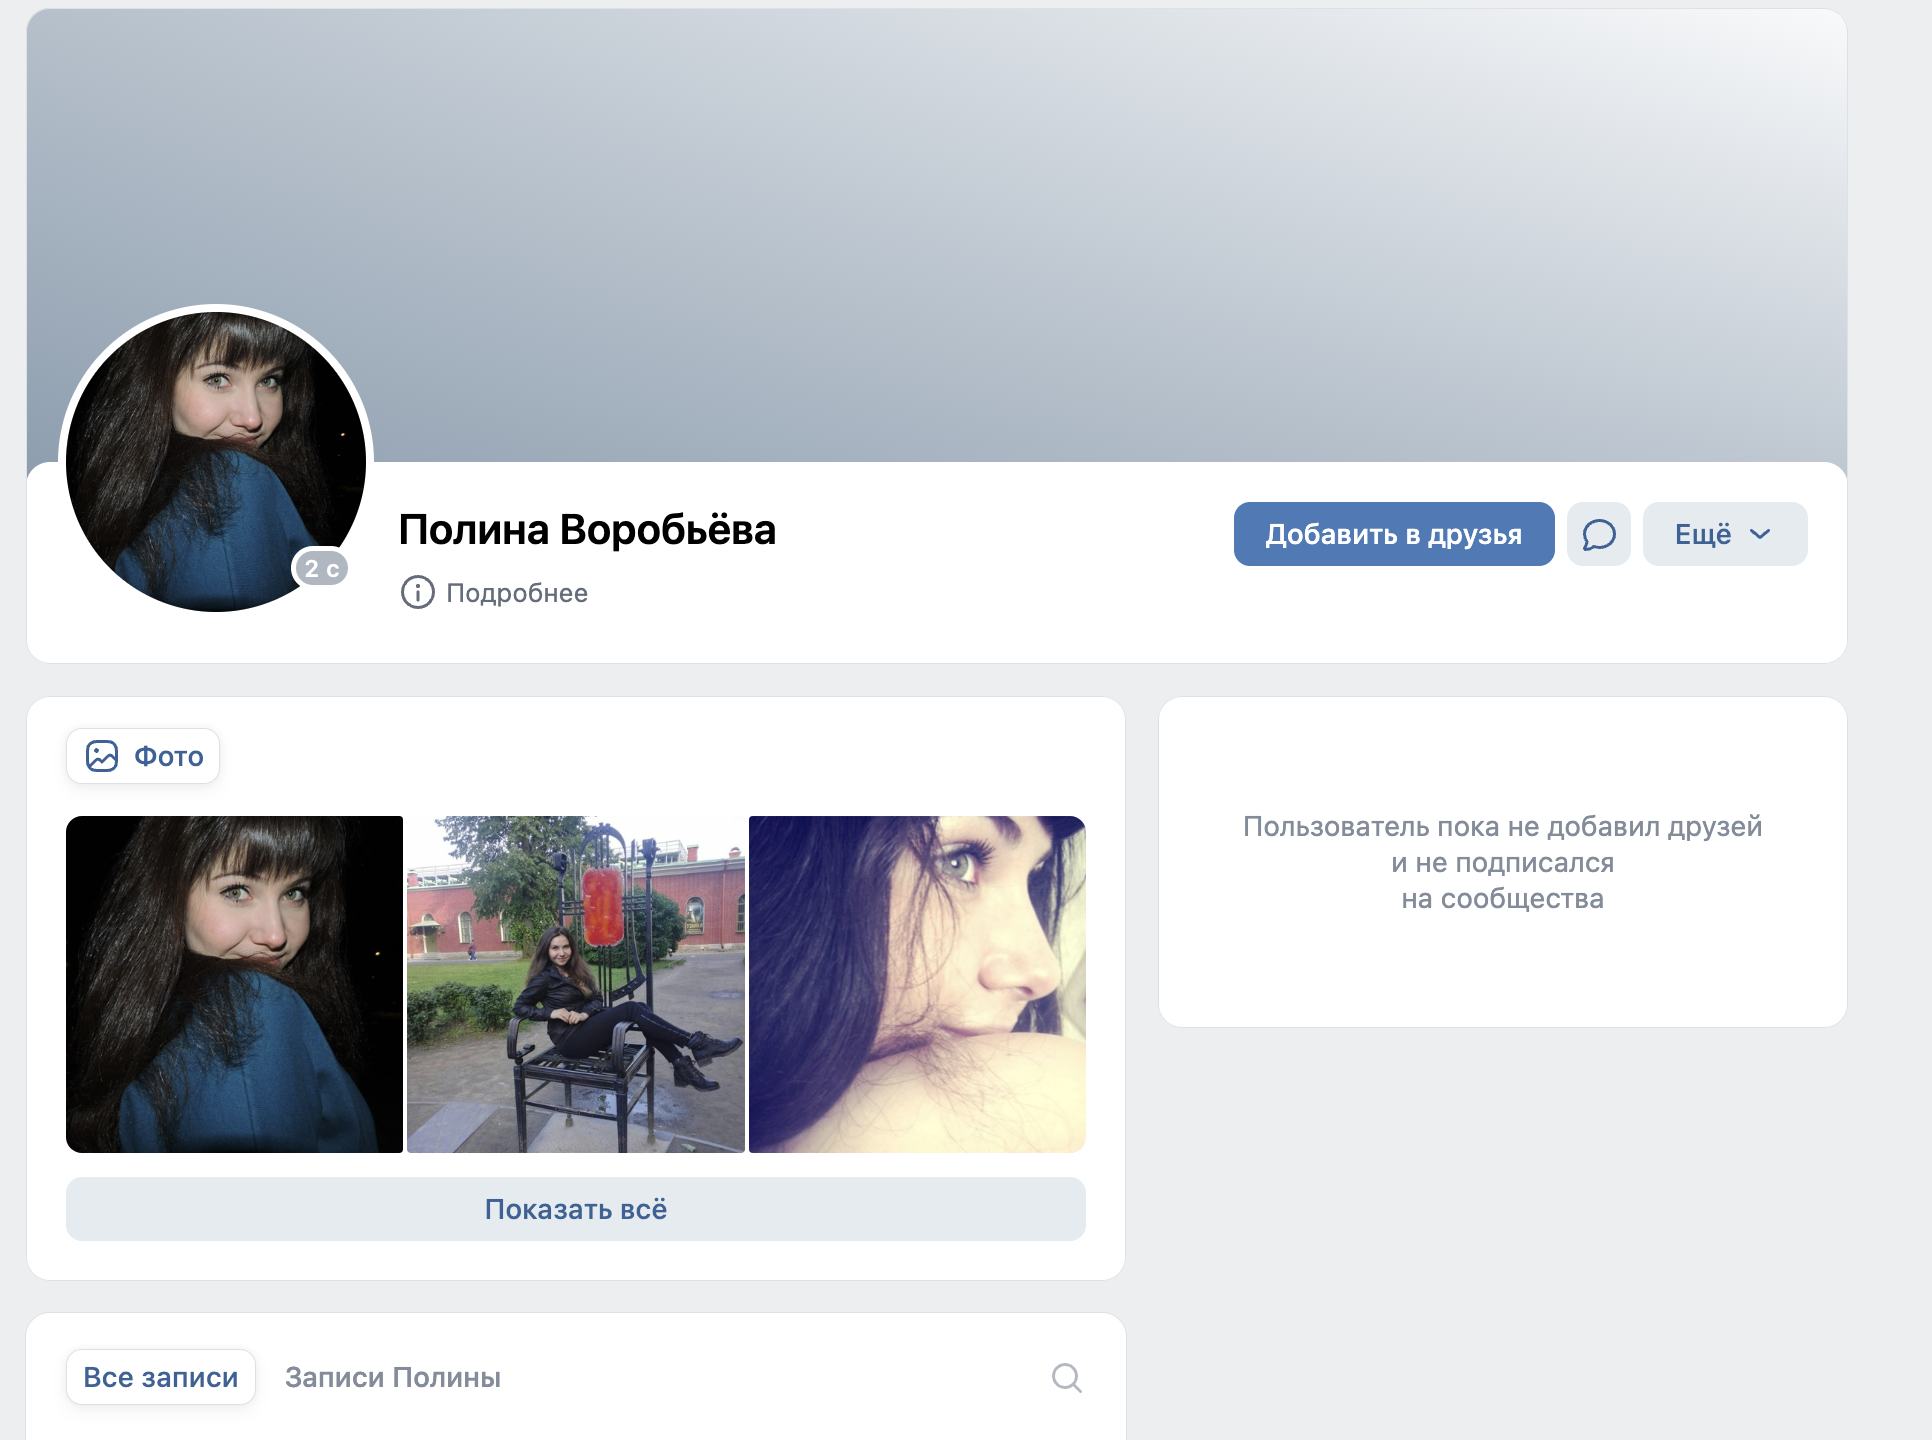Click the 2 с status badge on avatar
The height and width of the screenshot is (1440, 1932).
click(x=321, y=568)
